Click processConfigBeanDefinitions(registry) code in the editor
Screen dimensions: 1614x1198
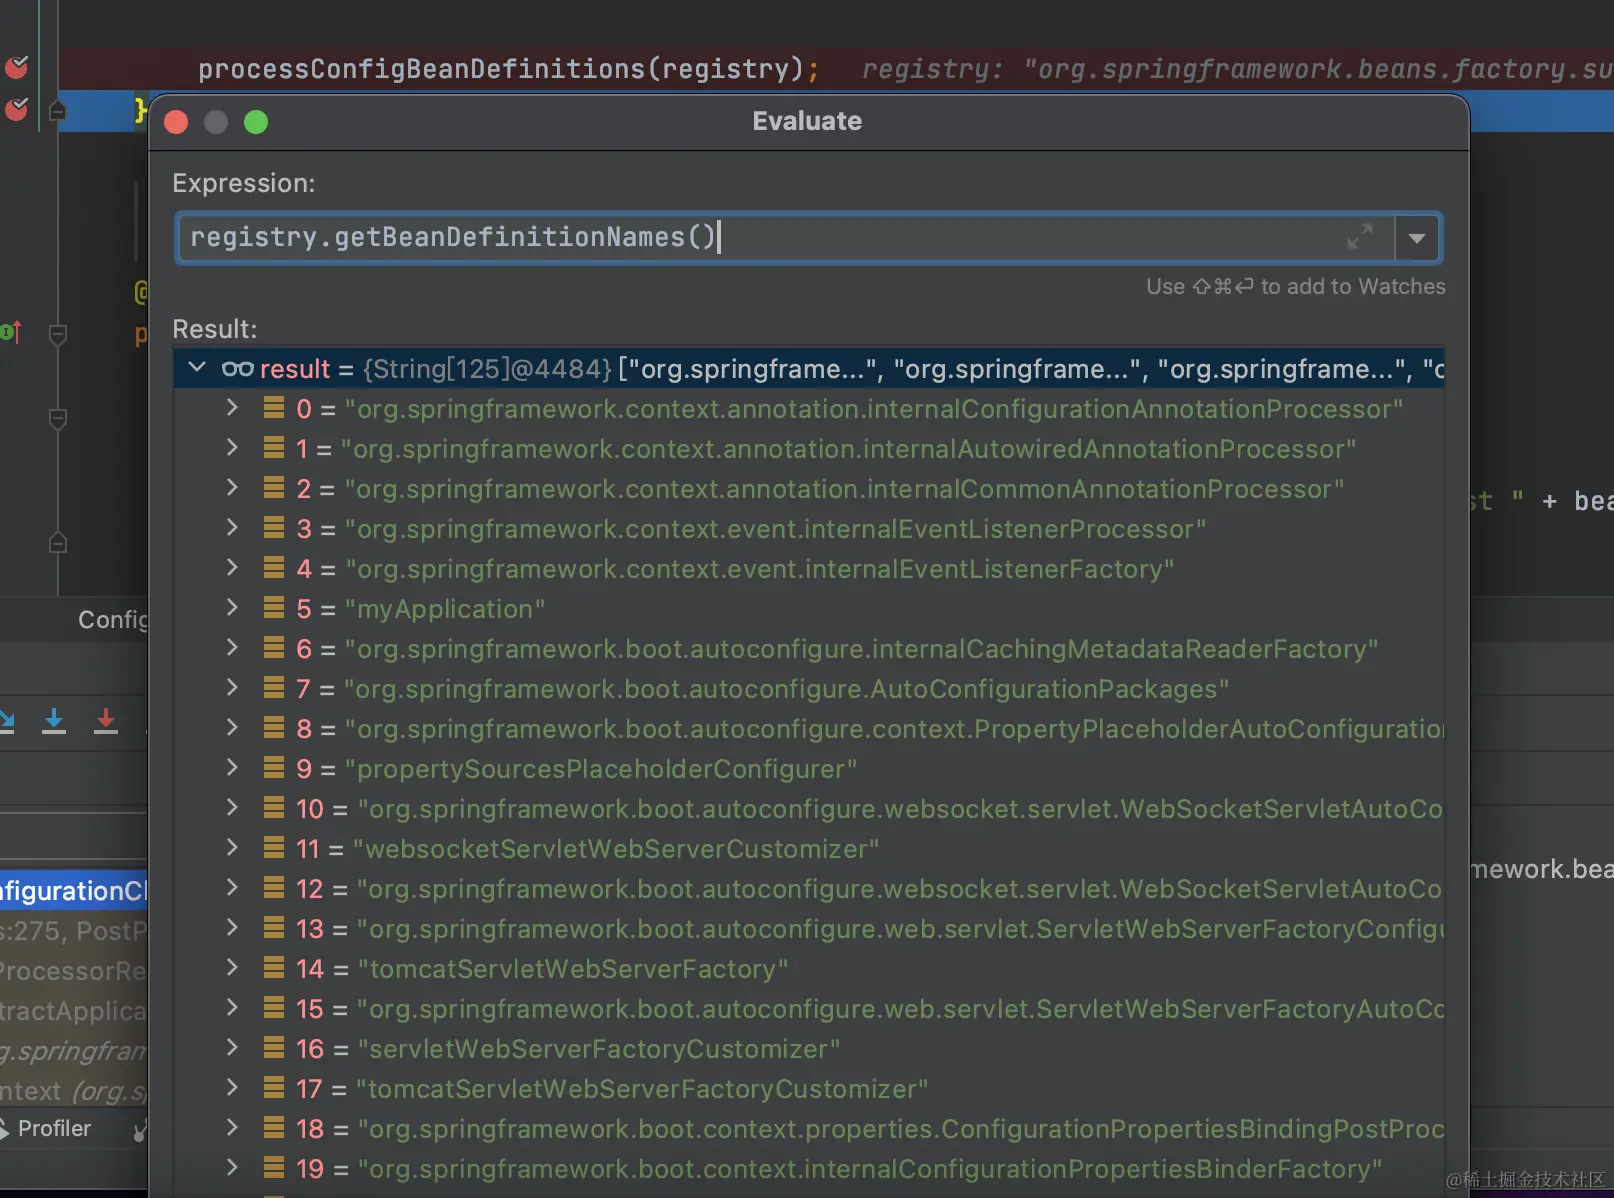click(509, 69)
